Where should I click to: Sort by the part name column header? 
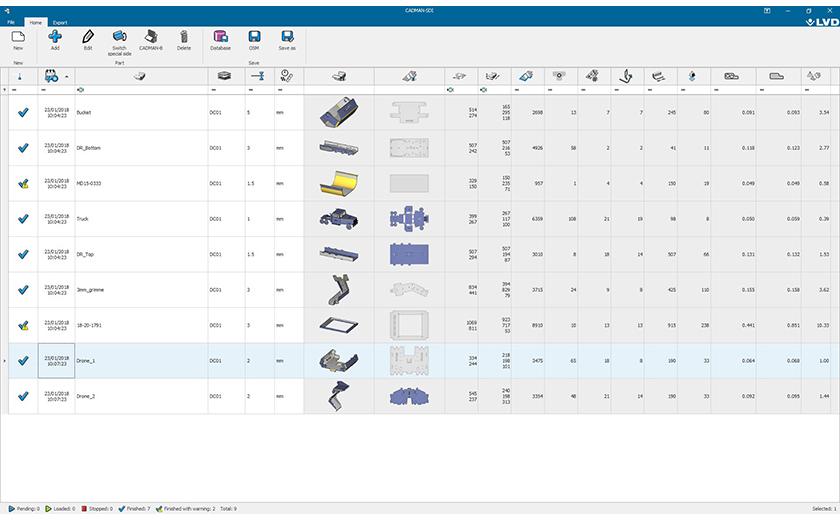[140, 76]
